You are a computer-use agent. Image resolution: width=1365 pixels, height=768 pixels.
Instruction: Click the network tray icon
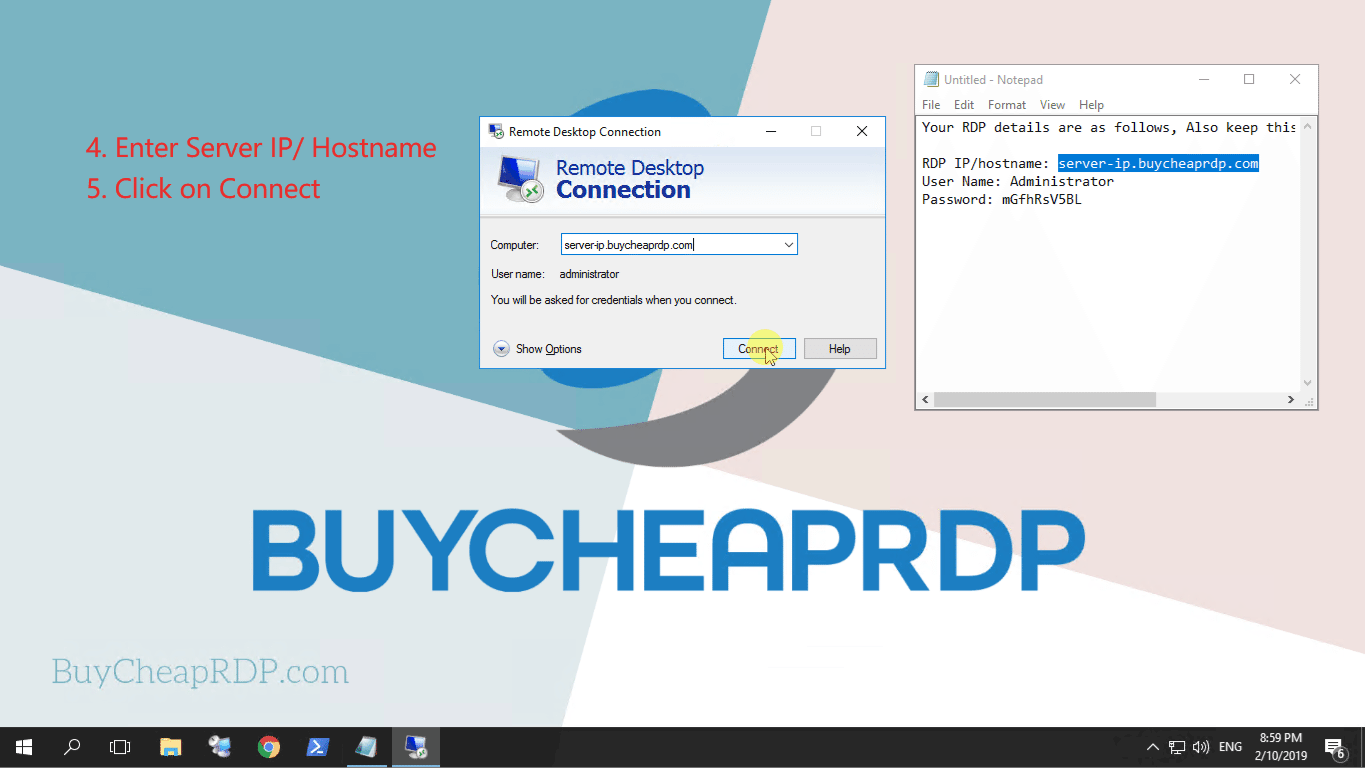(x=1177, y=747)
